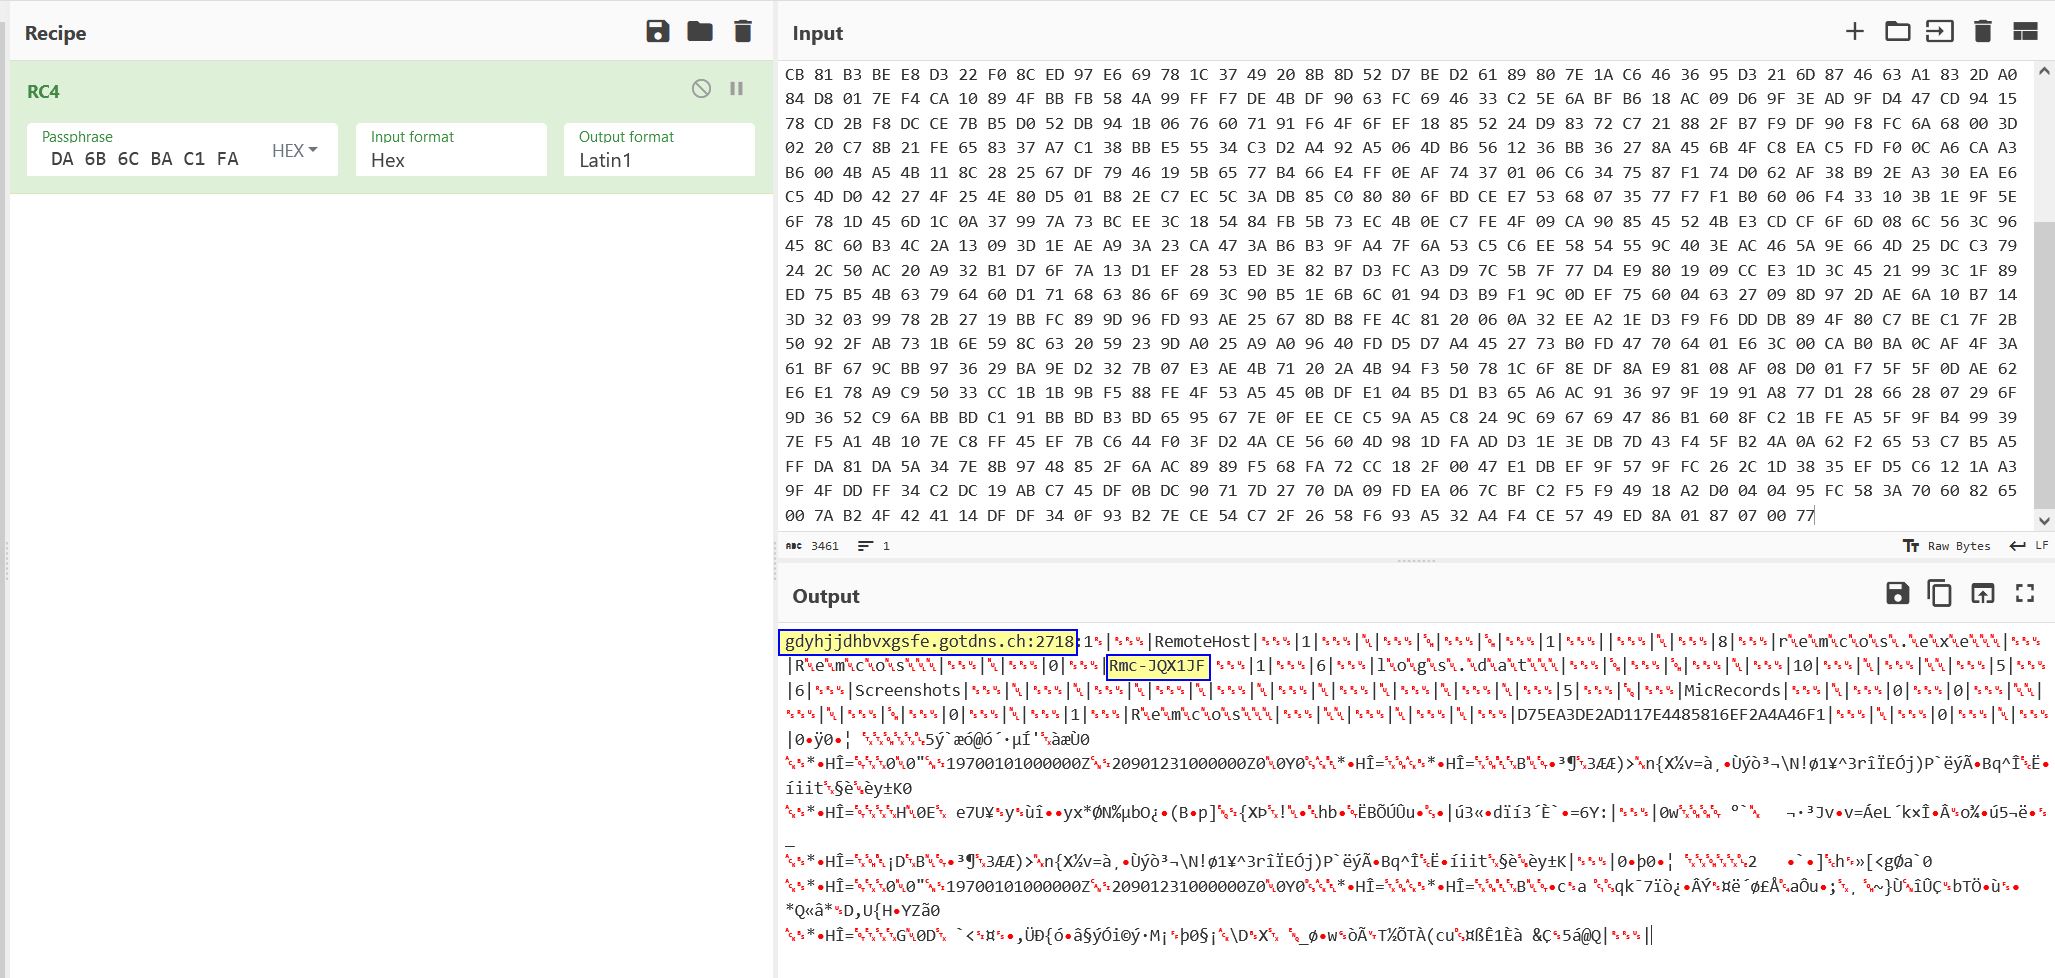Save output to file
The width and height of the screenshot is (2055, 978).
1897,593
